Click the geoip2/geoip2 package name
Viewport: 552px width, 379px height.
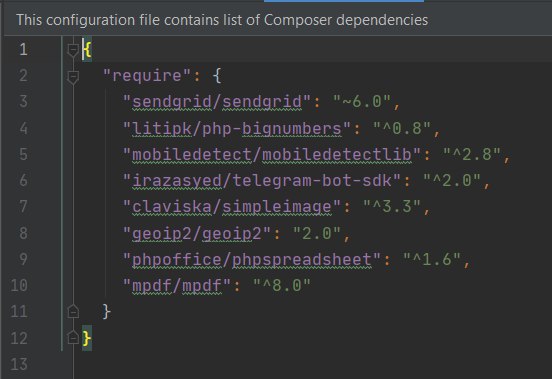pos(196,233)
